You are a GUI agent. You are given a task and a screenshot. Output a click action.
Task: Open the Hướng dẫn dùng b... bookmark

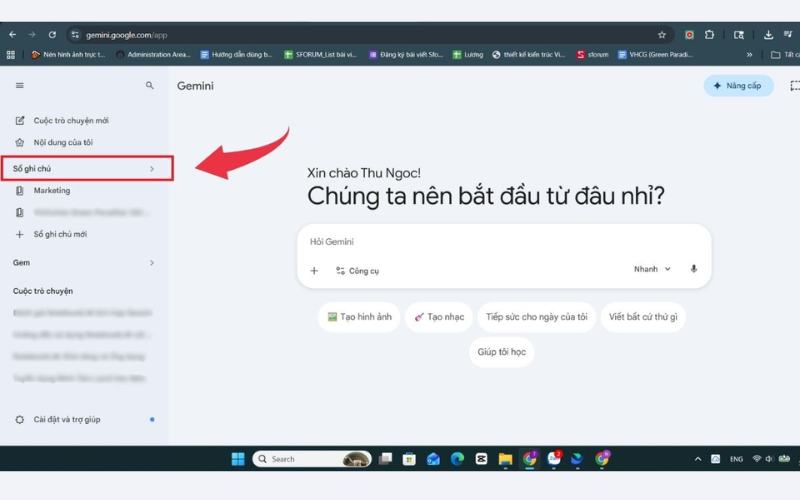click(x=236, y=55)
